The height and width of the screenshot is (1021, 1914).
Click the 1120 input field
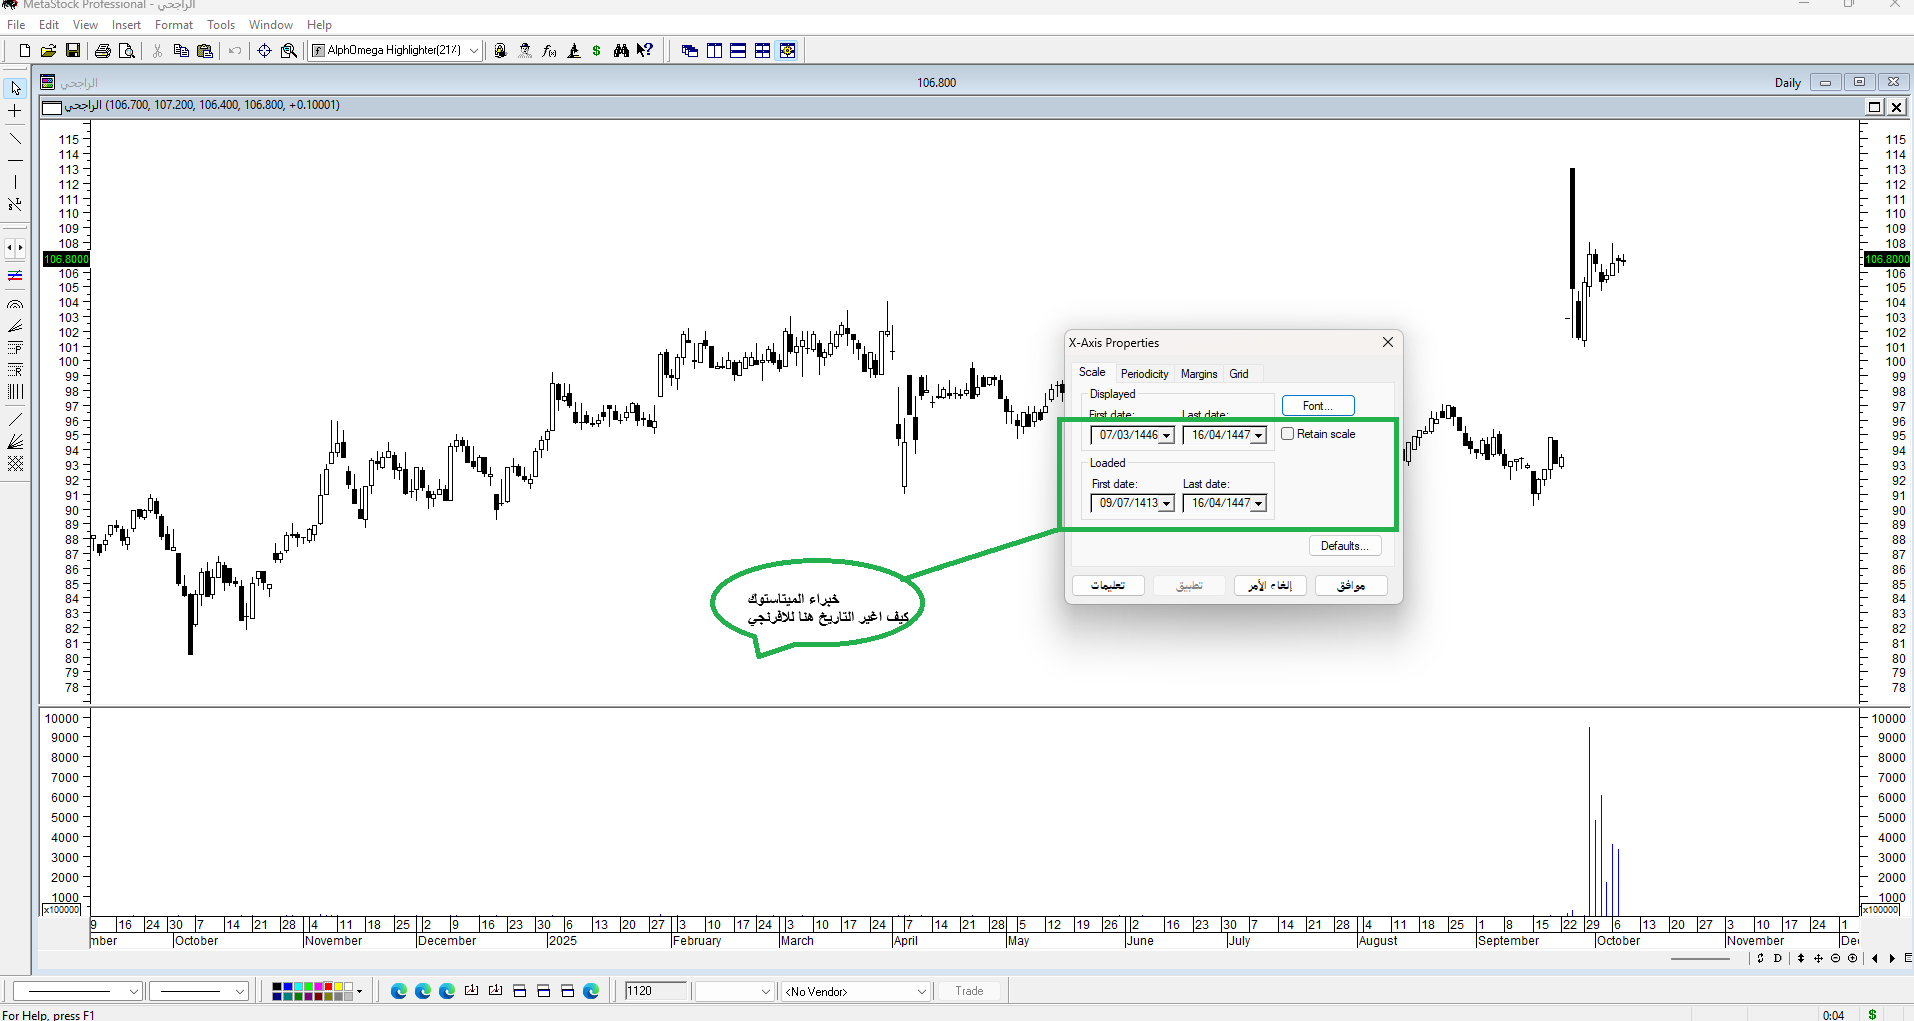tap(655, 991)
